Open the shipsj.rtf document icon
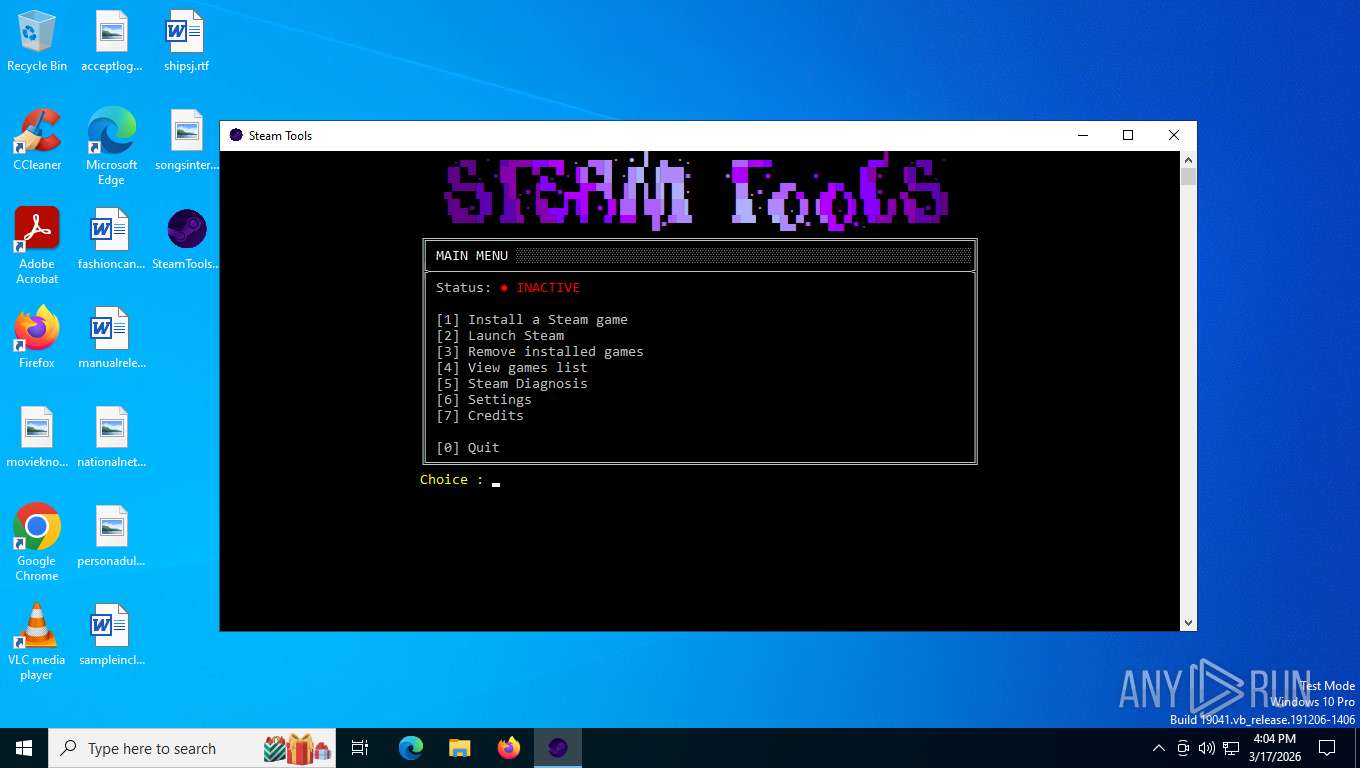 tap(187, 42)
